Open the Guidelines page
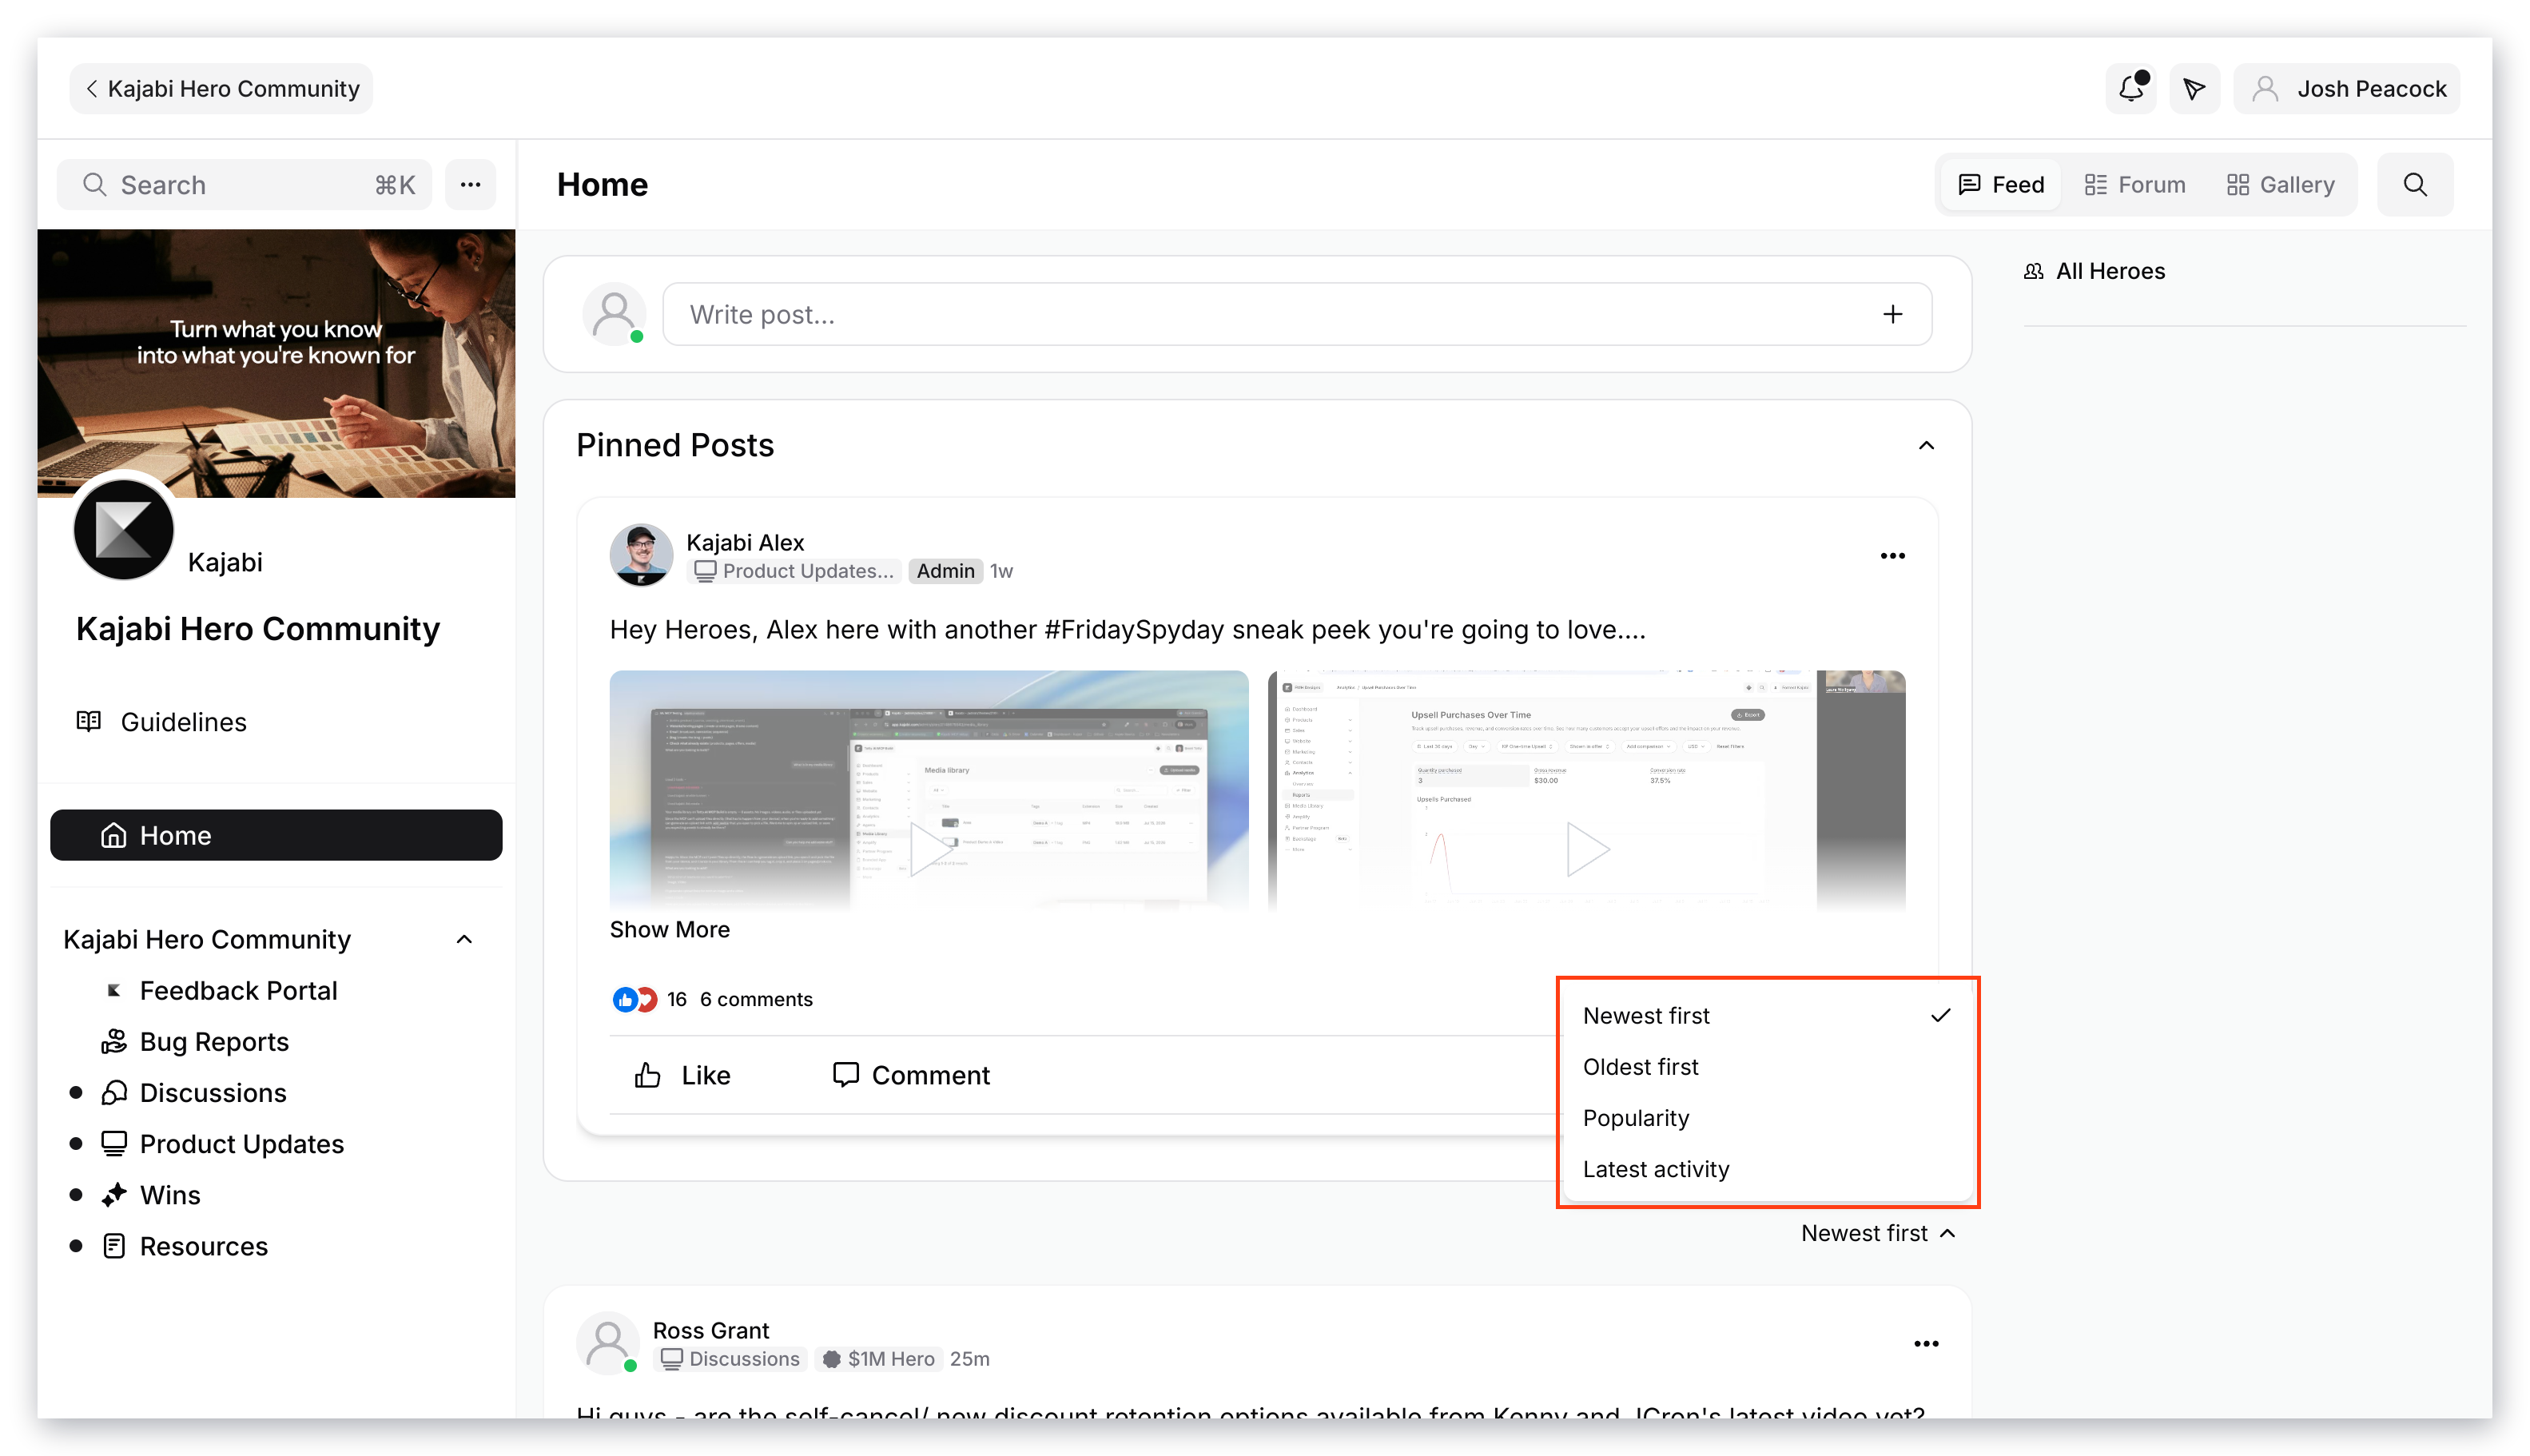Screen dimensions: 2530x1456 pos(162,722)
